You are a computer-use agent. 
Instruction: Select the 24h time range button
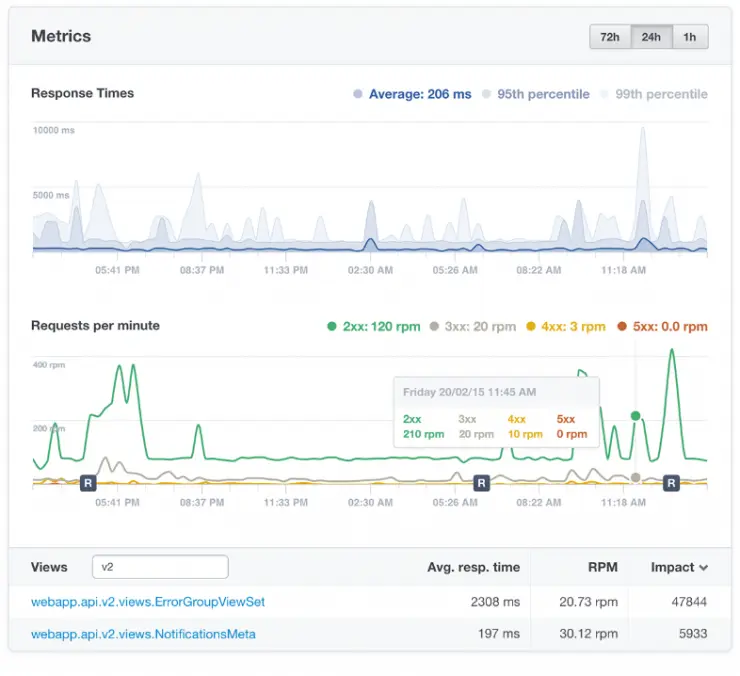click(651, 37)
